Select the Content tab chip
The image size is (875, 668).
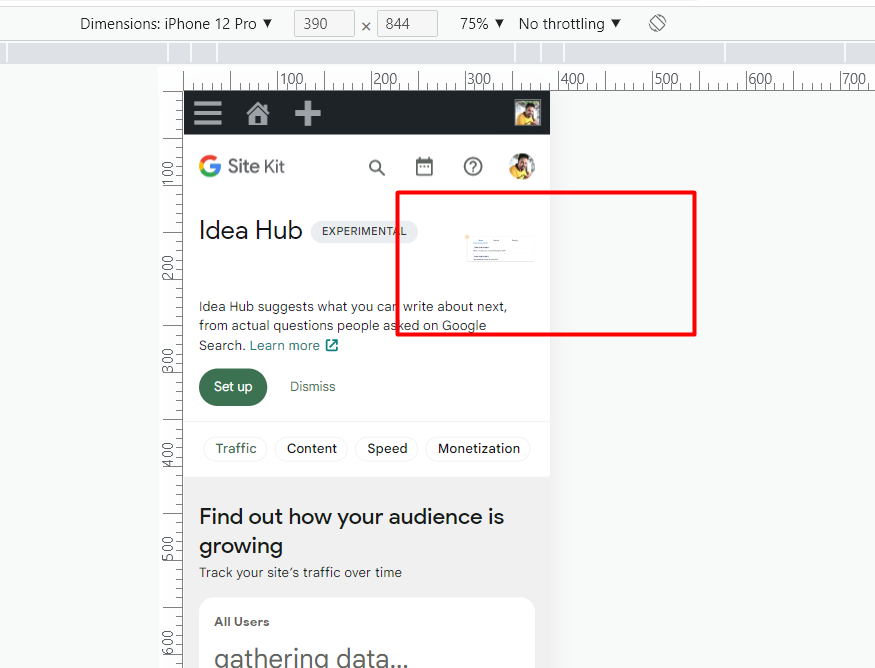coord(311,449)
